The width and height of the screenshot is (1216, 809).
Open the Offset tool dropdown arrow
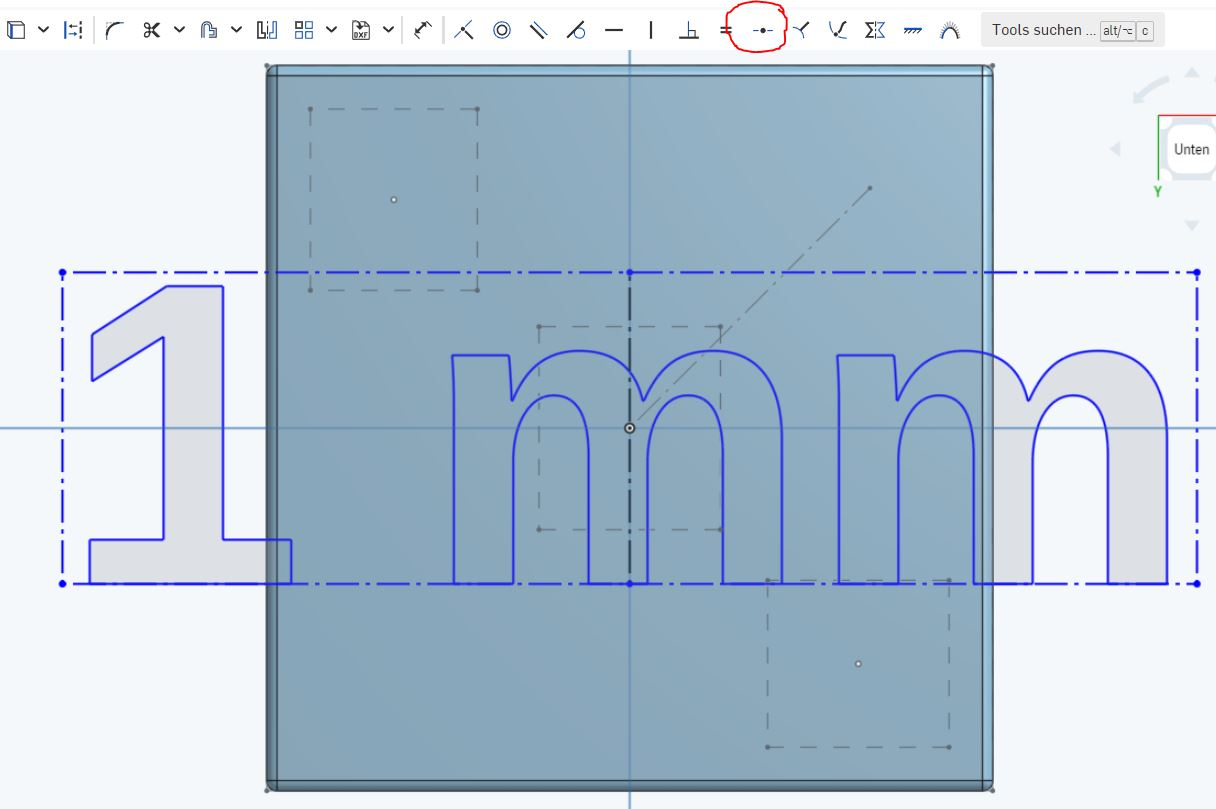(x=236, y=30)
